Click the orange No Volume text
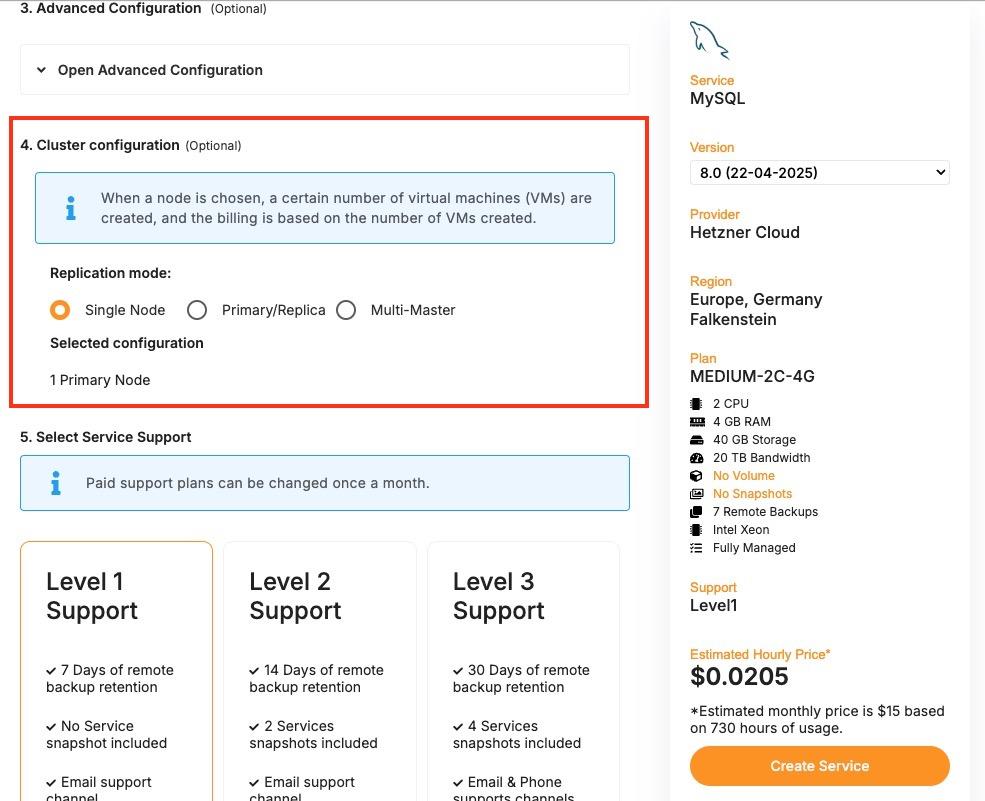The image size is (985, 801). tap(744, 475)
